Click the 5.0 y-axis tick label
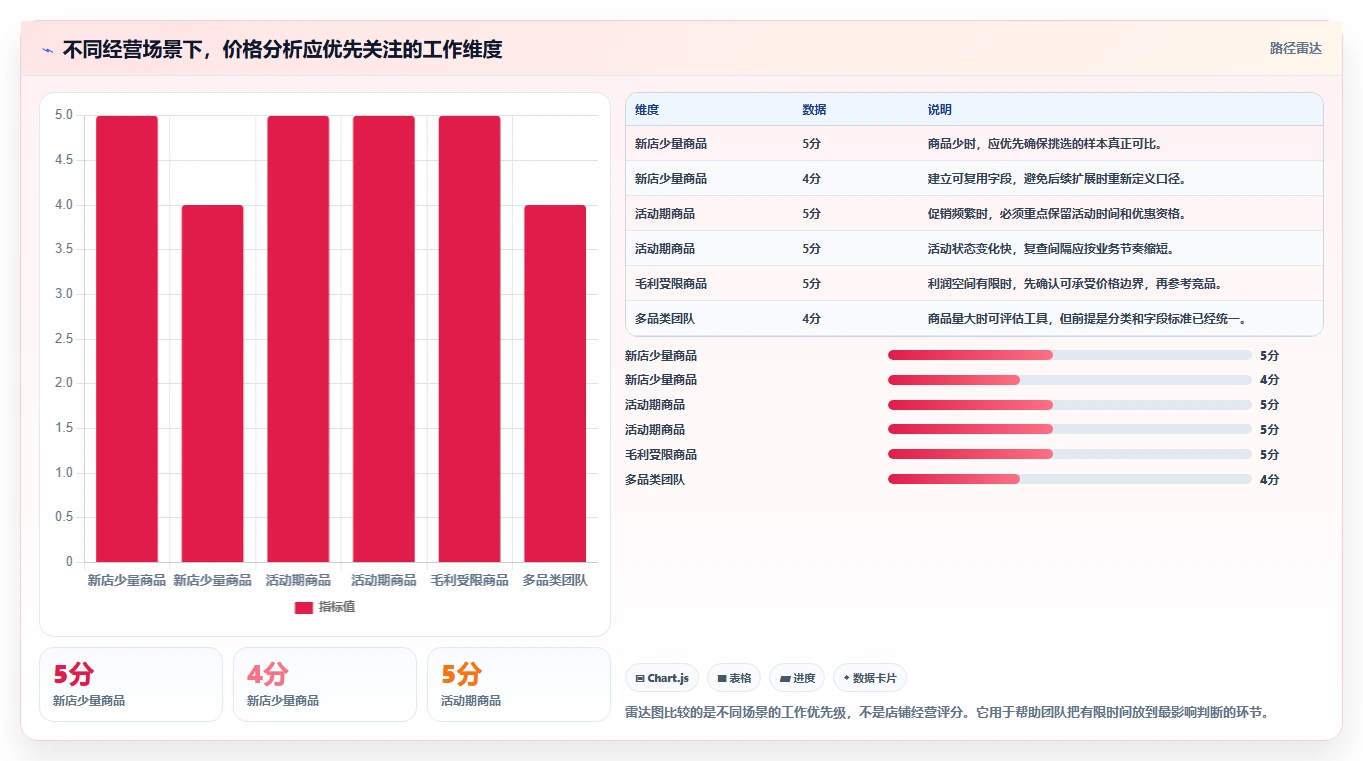The image size is (1363, 761). 64,115
